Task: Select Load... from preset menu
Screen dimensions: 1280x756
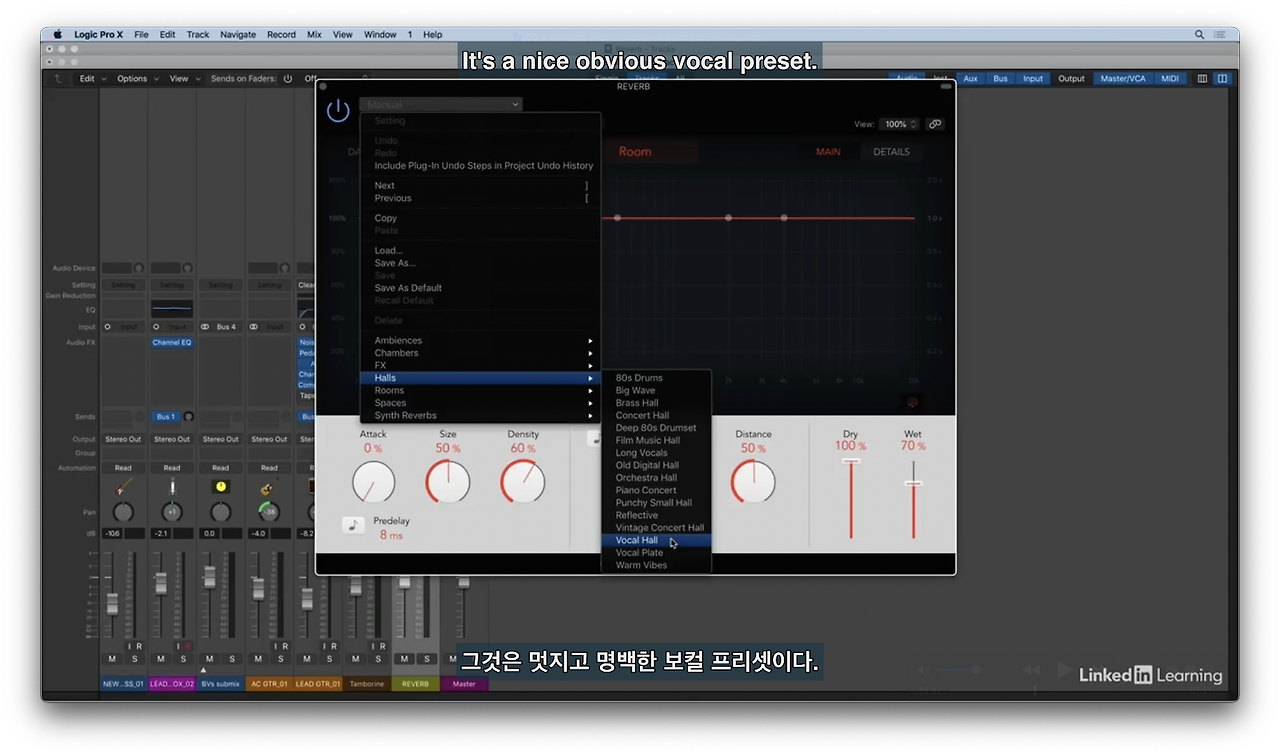Action: [x=481, y=250]
